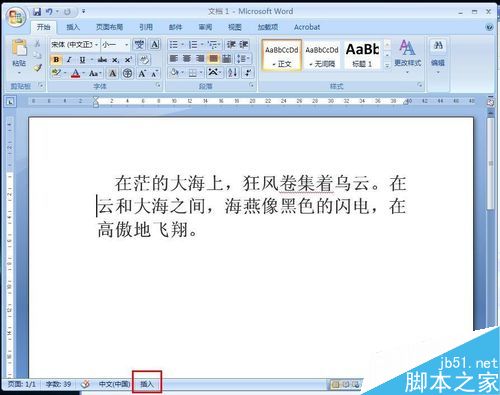Image resolution: width=500 pixels, height=395 pixels.
Task: Apply character shading gray A icon
Action: 113,73
